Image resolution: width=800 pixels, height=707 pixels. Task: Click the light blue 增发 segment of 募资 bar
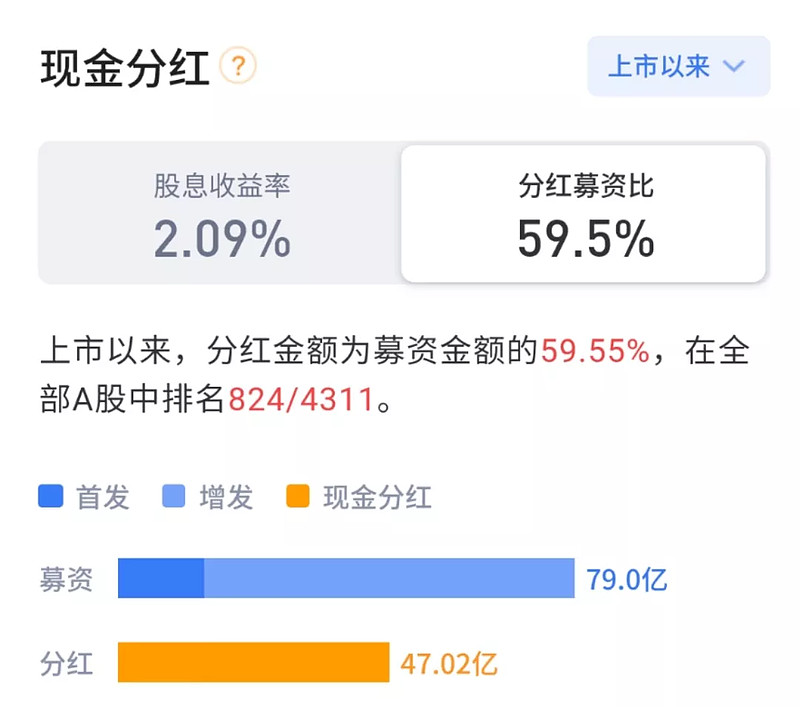pos(389,578)
